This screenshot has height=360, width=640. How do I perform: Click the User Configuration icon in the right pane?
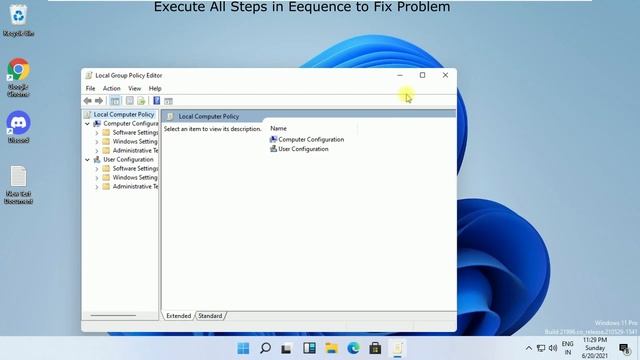tap(273, 149)
